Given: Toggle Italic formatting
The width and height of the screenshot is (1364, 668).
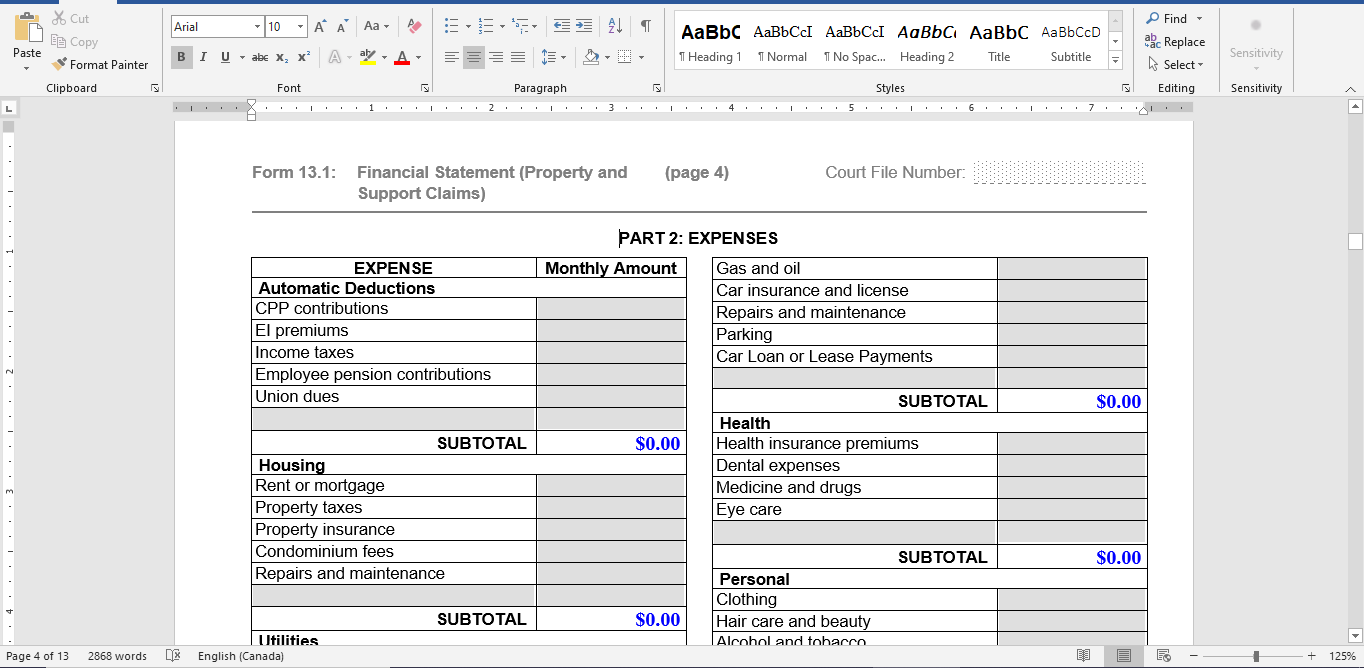Looking at the screenshot, I should point(203,58).
